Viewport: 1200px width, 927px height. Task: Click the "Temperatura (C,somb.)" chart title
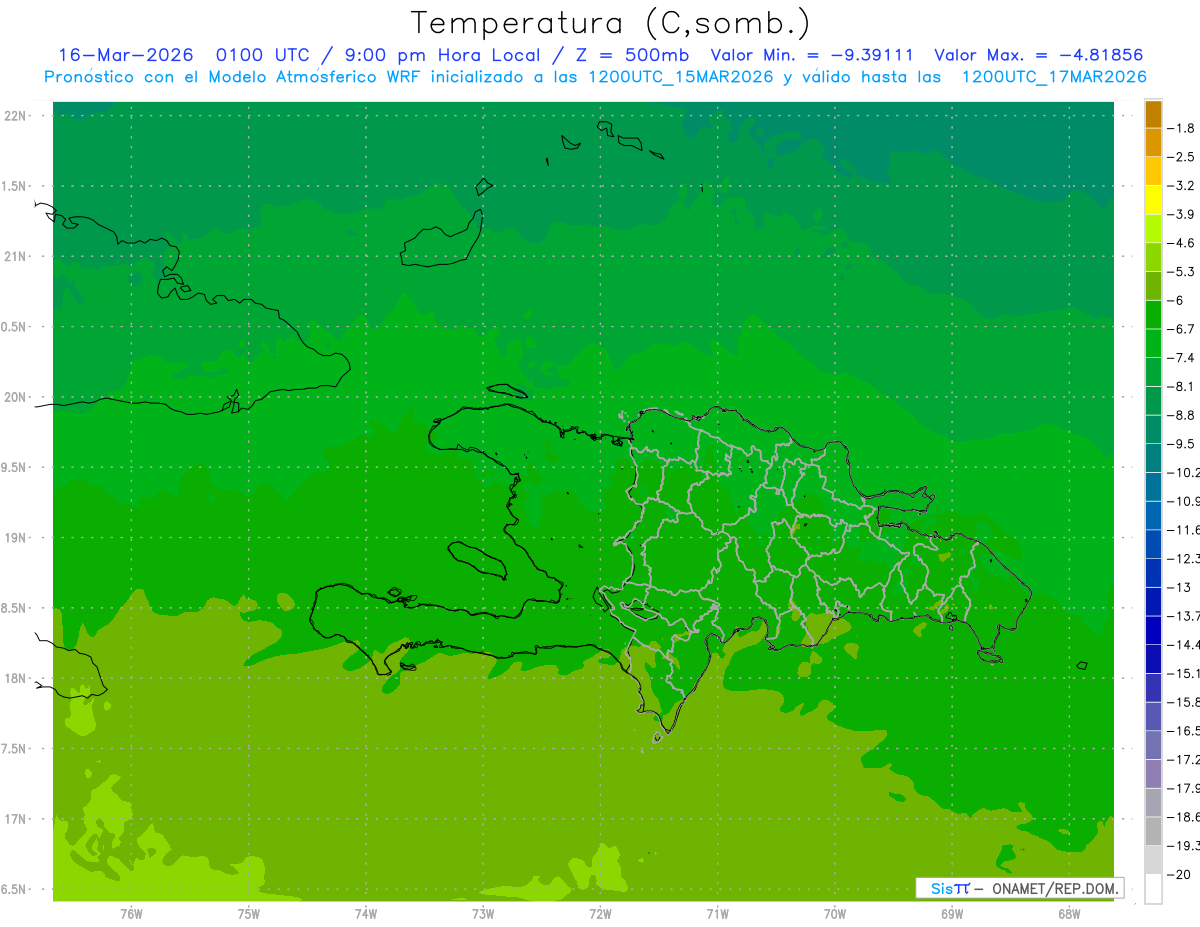click(x=609, y=23)
